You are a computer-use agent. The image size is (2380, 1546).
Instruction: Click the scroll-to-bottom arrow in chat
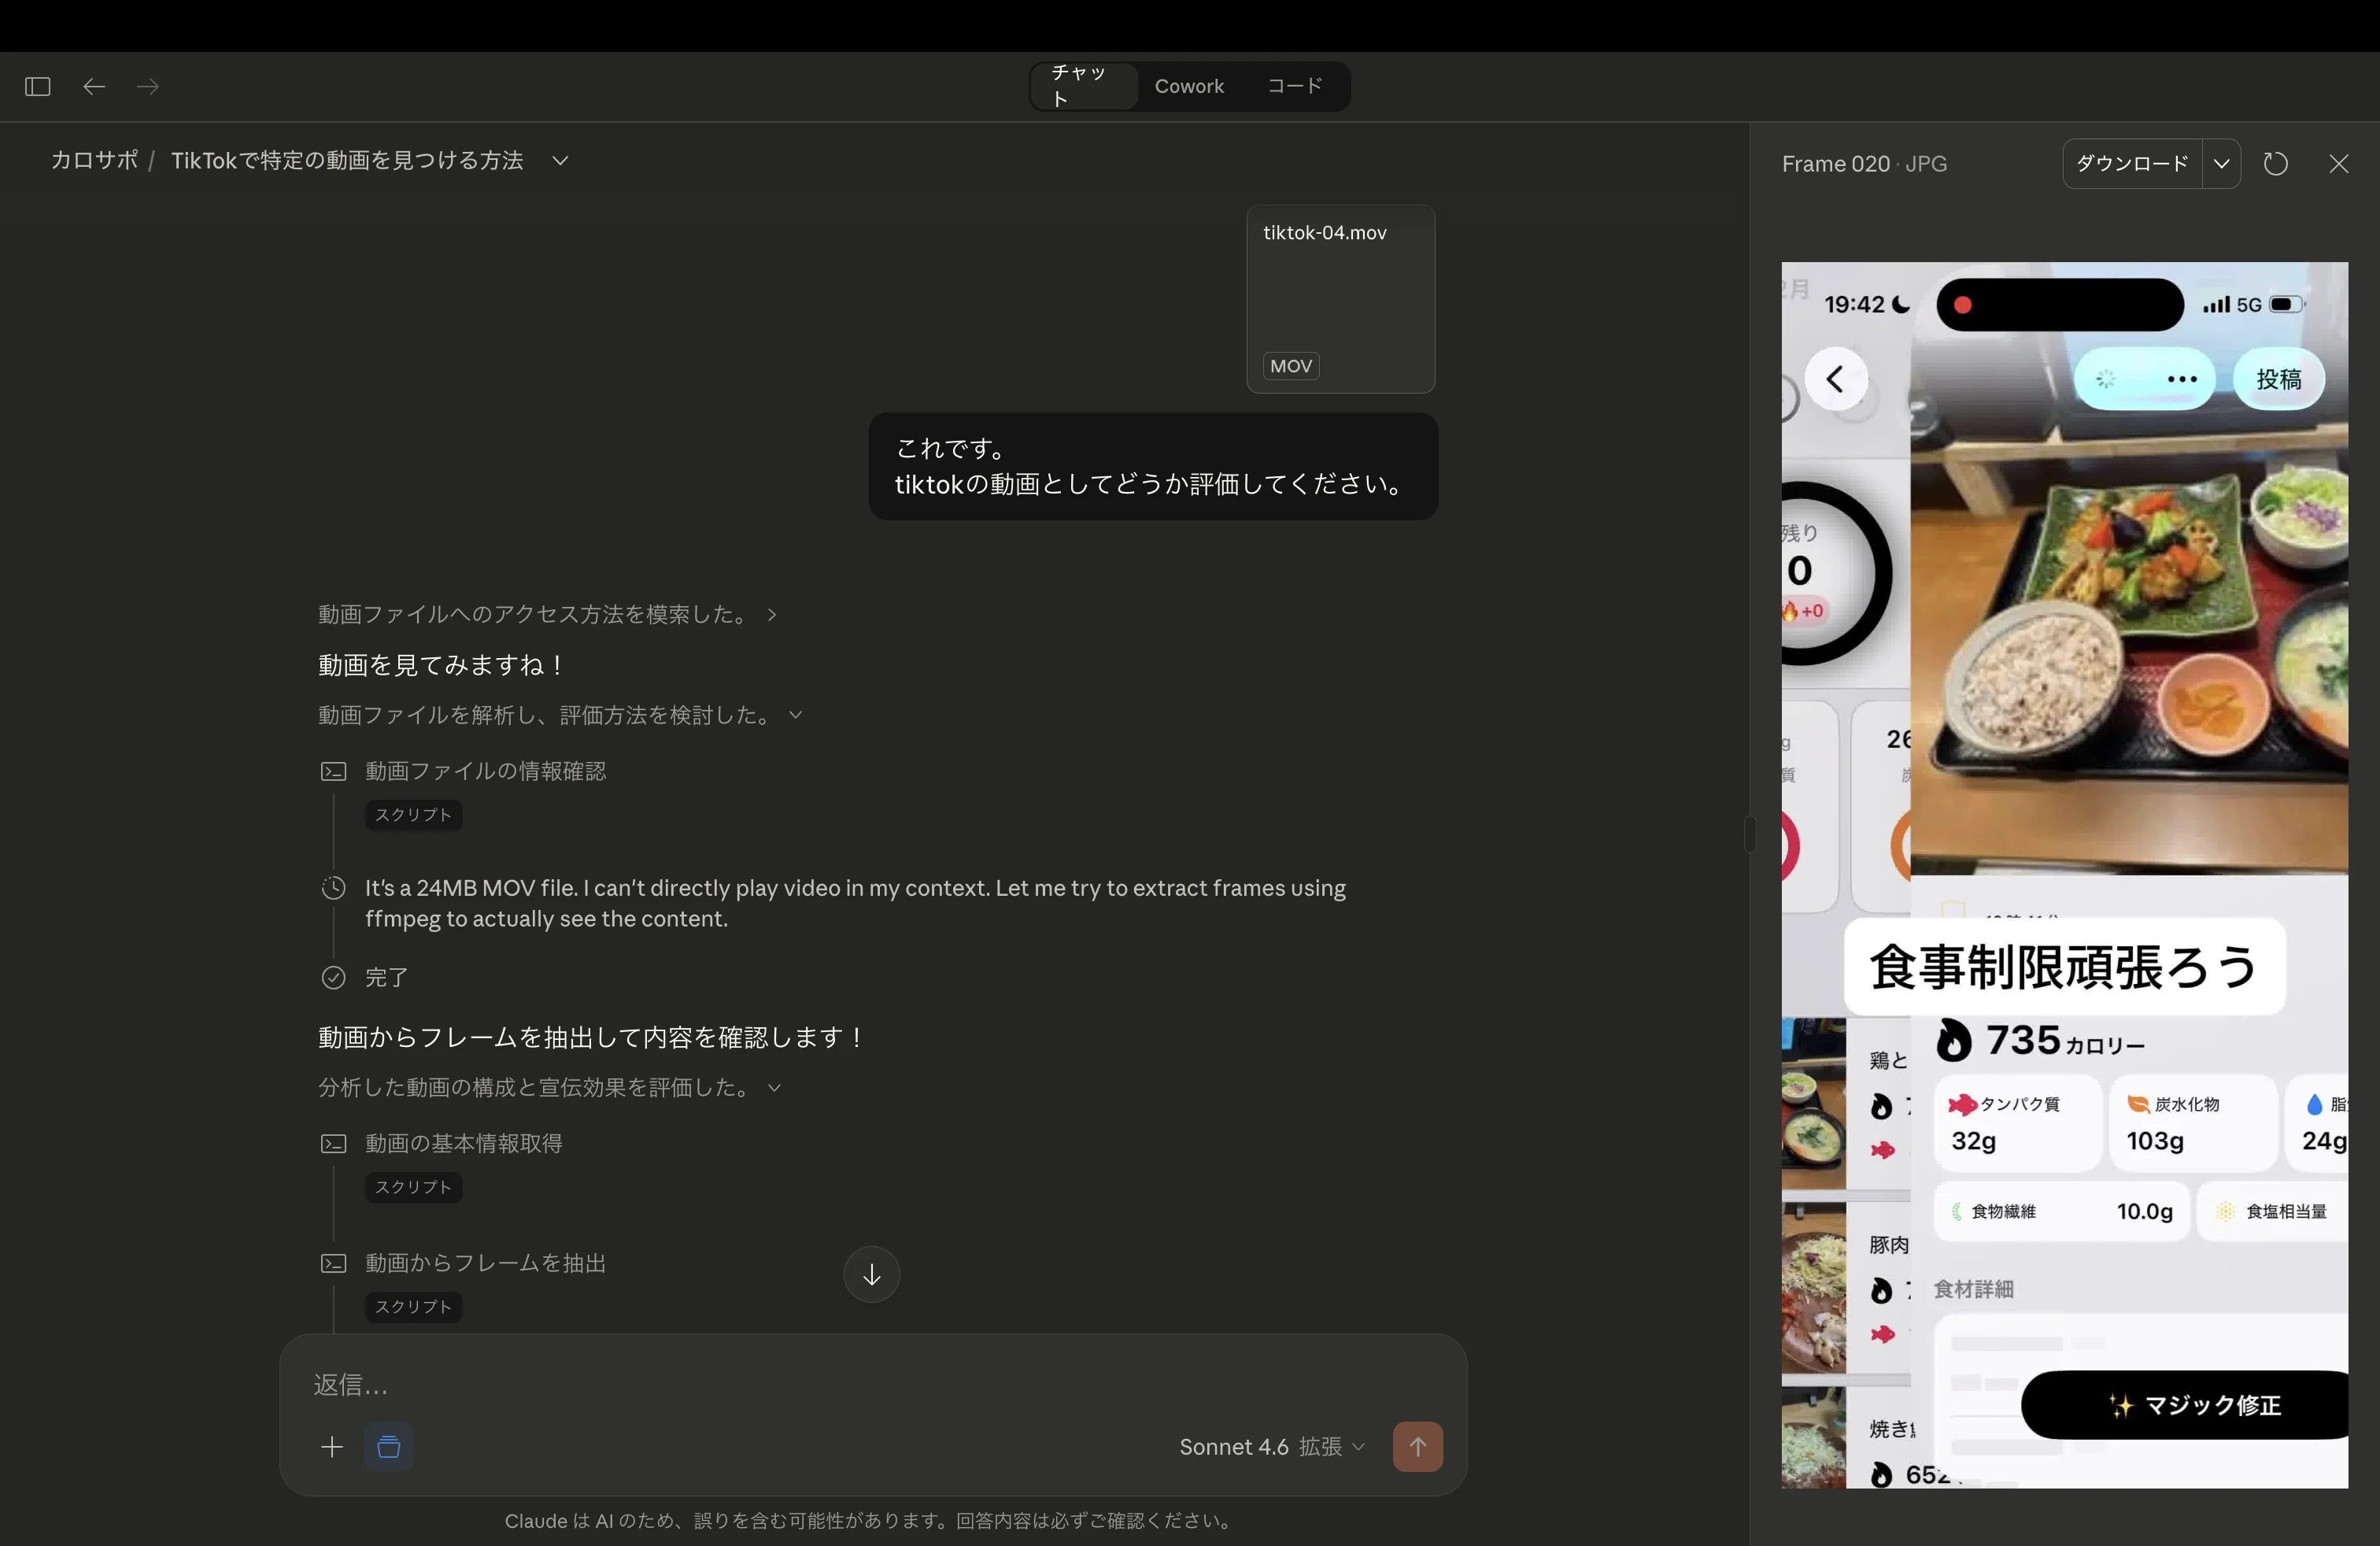click(x=870, y=1275)
